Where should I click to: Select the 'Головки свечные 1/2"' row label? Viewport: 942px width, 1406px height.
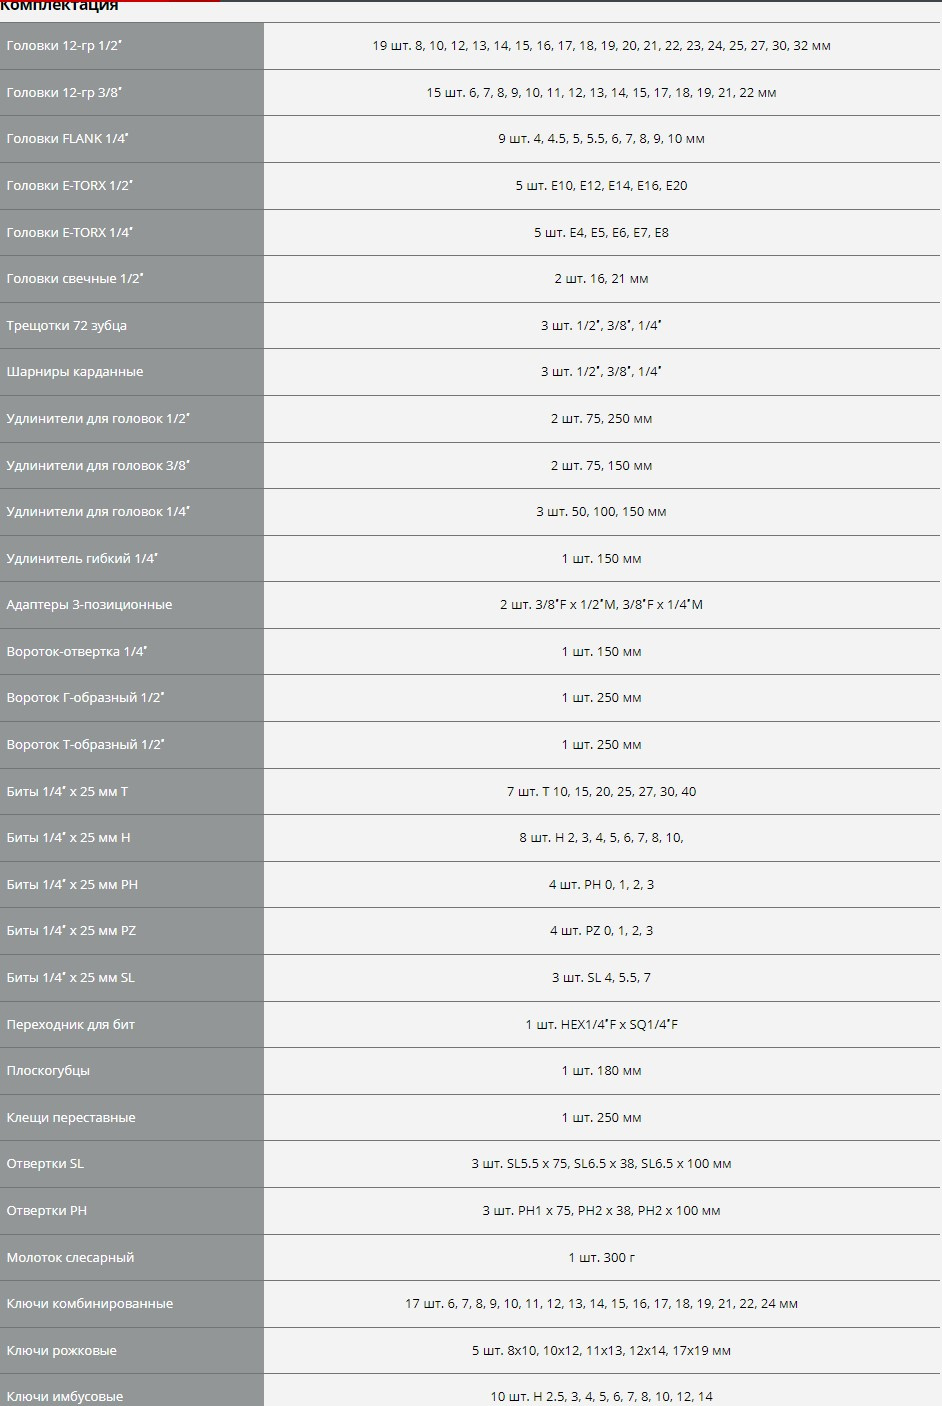(x=75, y=279)
